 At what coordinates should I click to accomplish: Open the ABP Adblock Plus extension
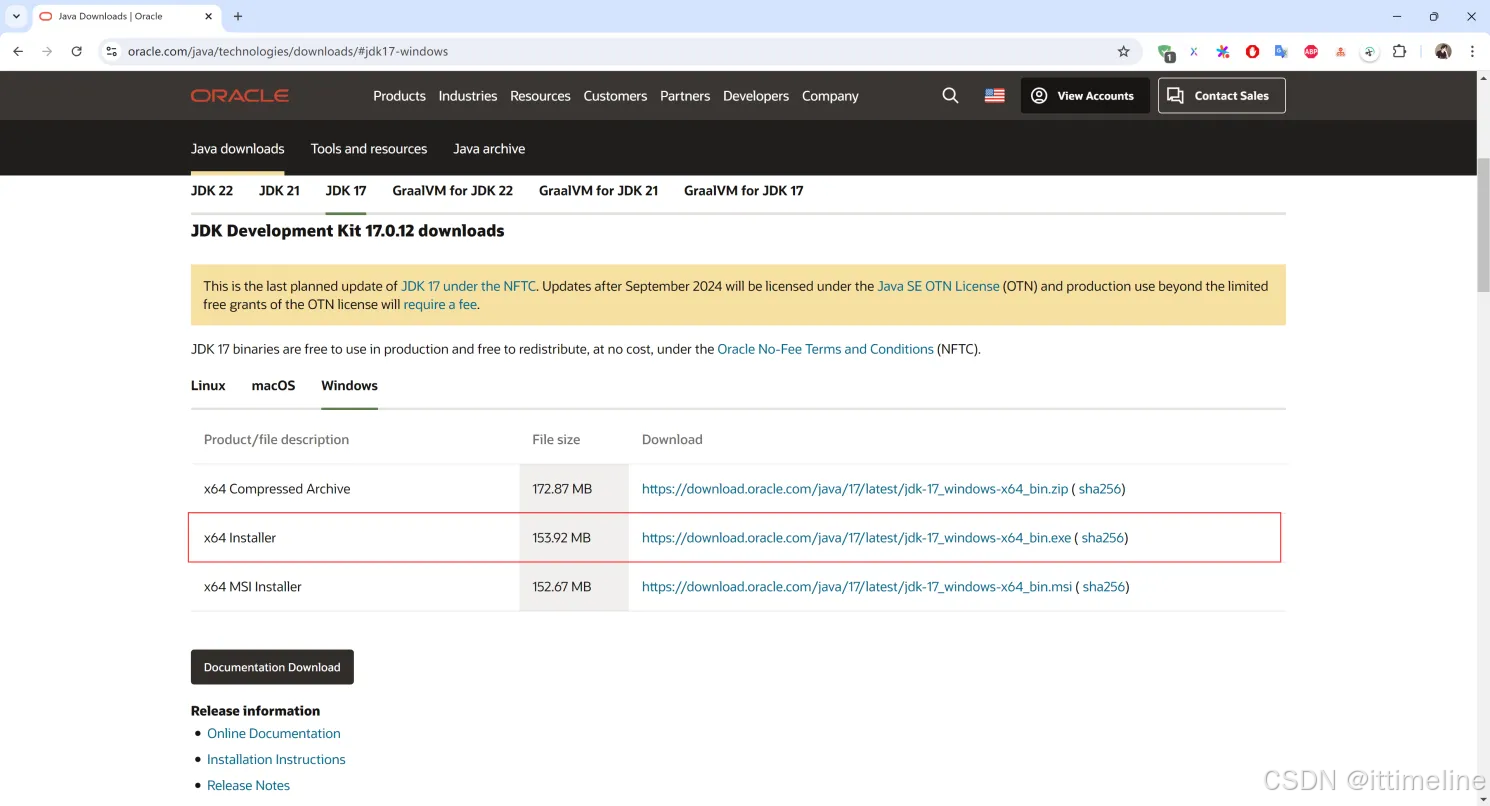click(x=1311, y=51)
